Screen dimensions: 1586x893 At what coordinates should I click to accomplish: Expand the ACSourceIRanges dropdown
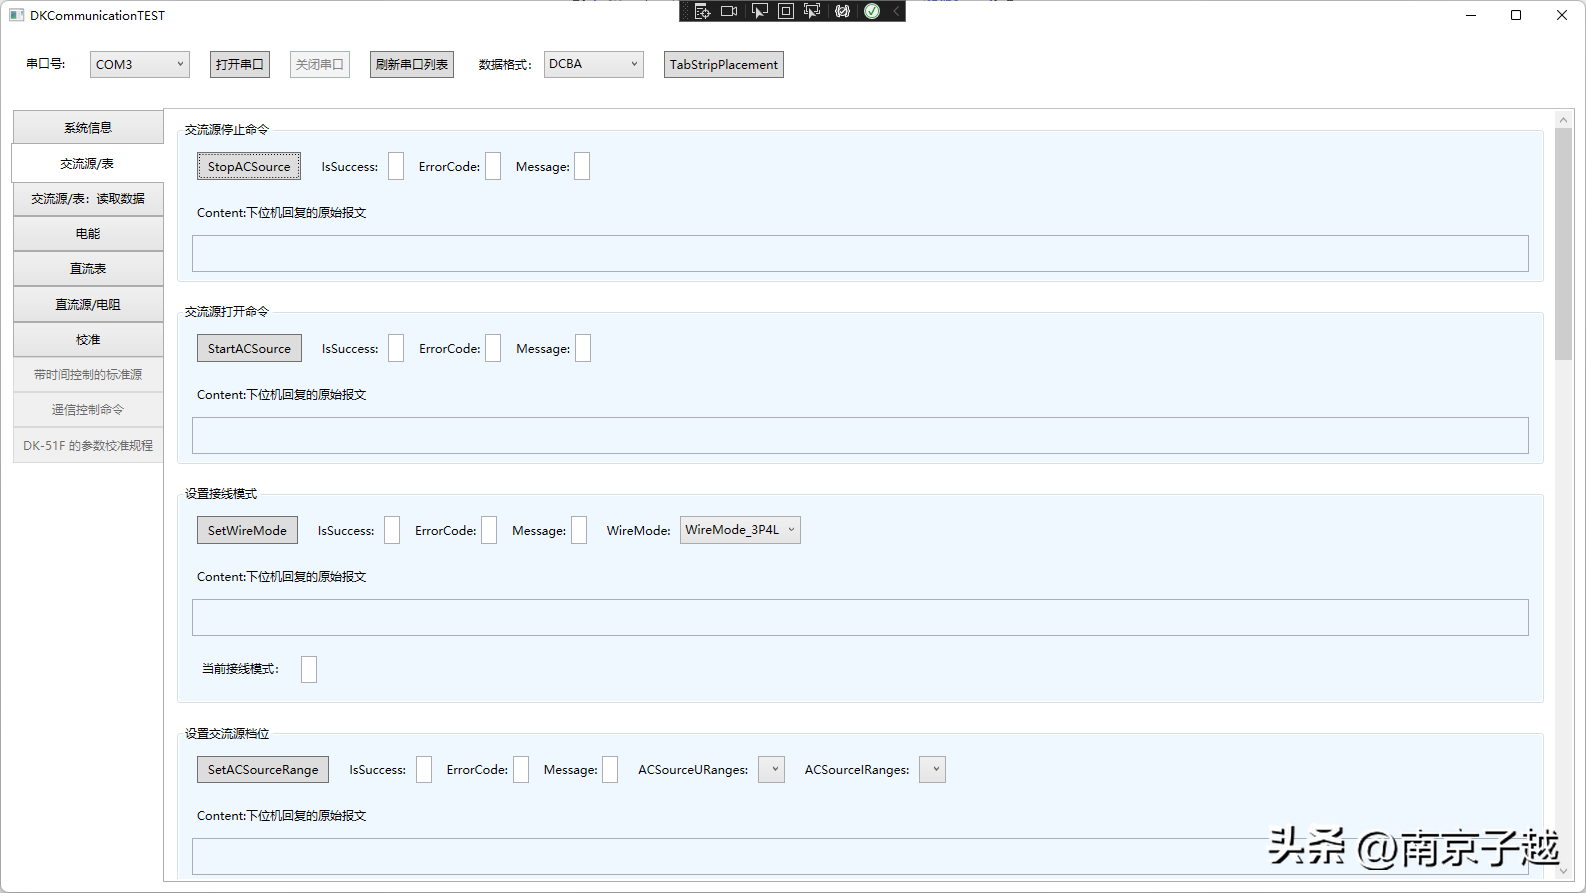click(x=932, y=770)
